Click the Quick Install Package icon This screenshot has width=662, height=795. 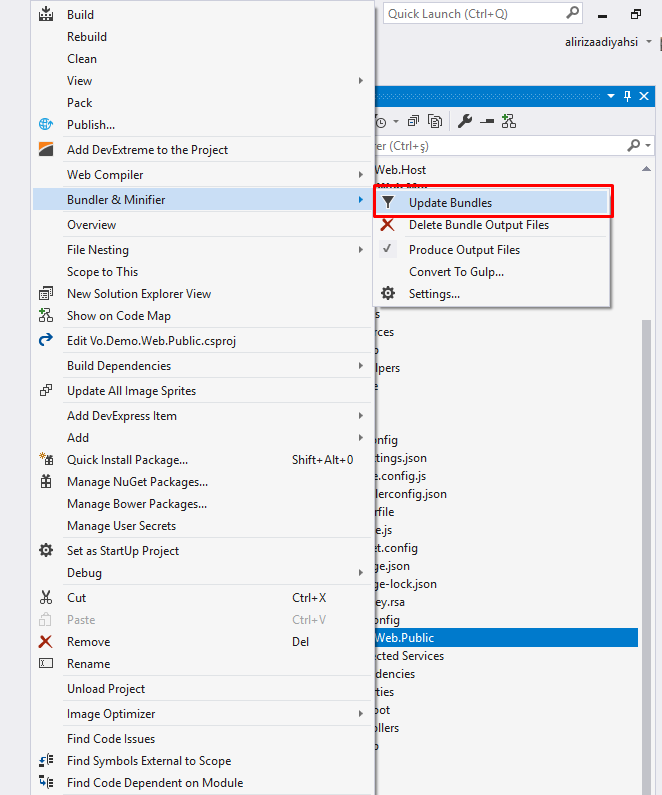(x=46, y=459)
